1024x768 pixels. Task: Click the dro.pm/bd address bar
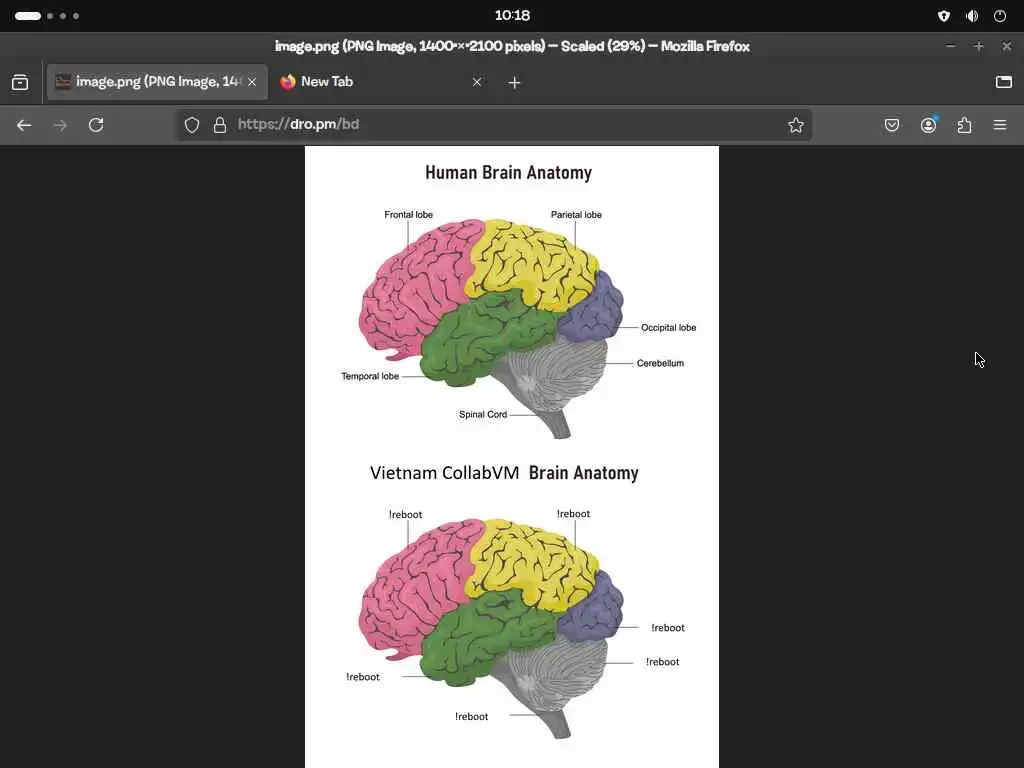tap(494, 125)
